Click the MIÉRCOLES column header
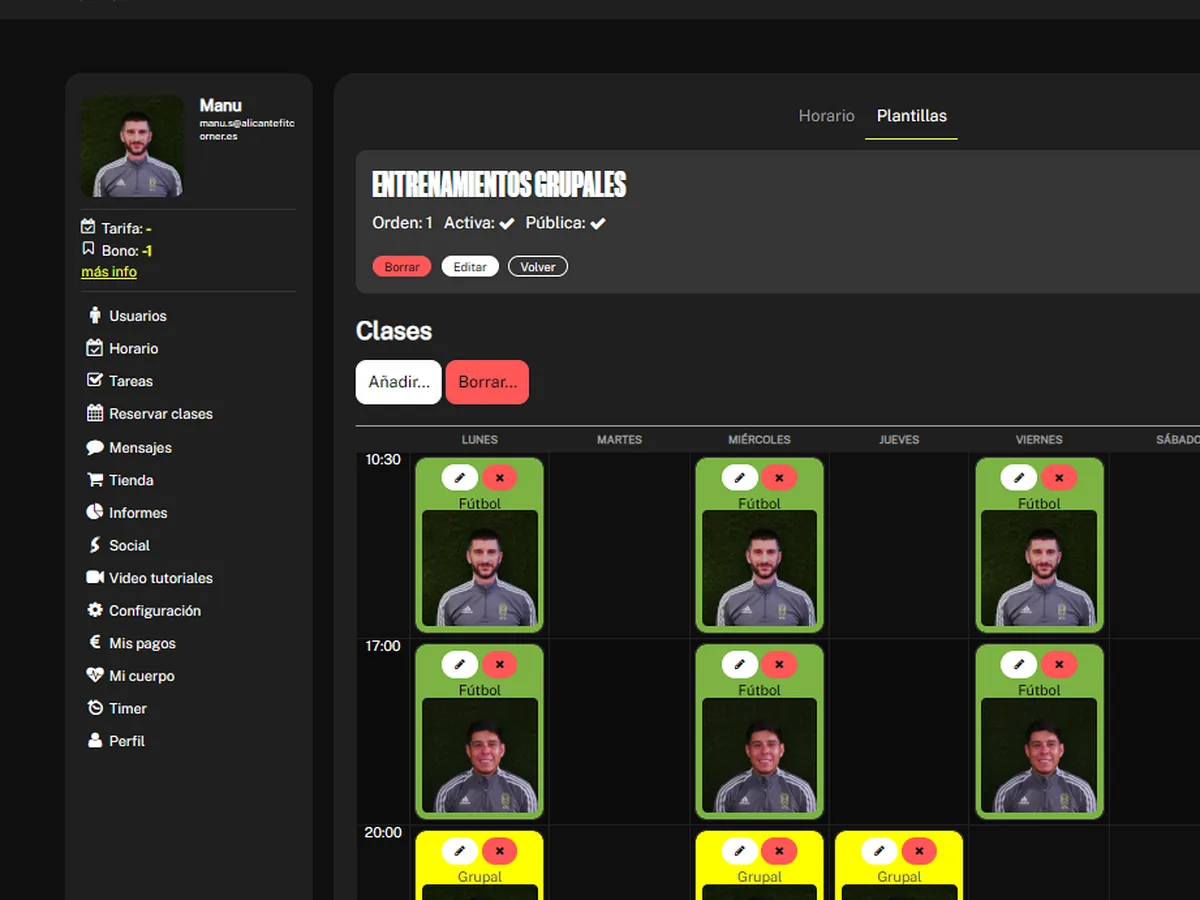1200x900 pixels. click(759, 440)
